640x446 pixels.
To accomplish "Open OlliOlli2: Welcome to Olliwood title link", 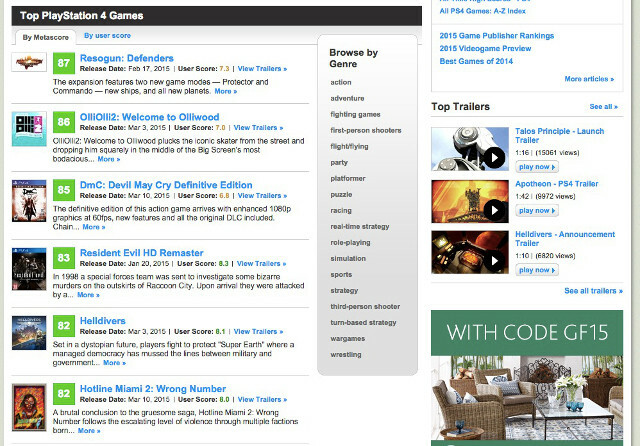I will pyautogui.click(x=149, y=117).
